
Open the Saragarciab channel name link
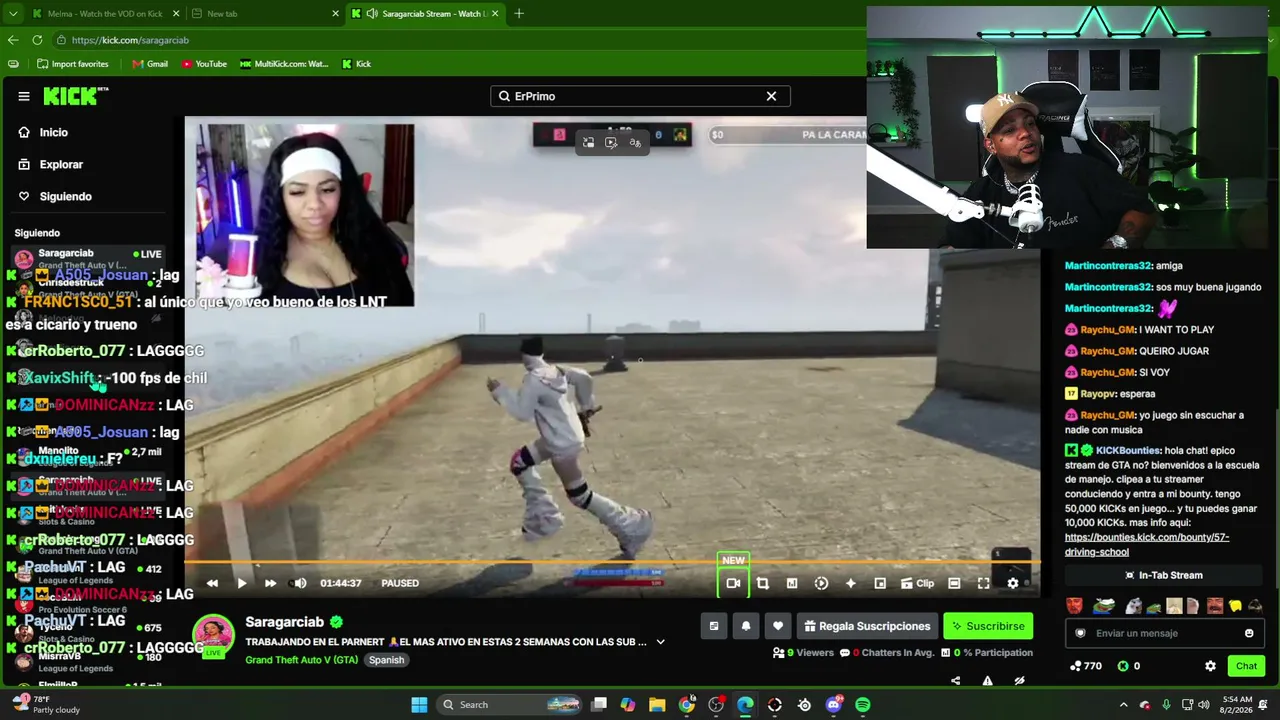285,622
